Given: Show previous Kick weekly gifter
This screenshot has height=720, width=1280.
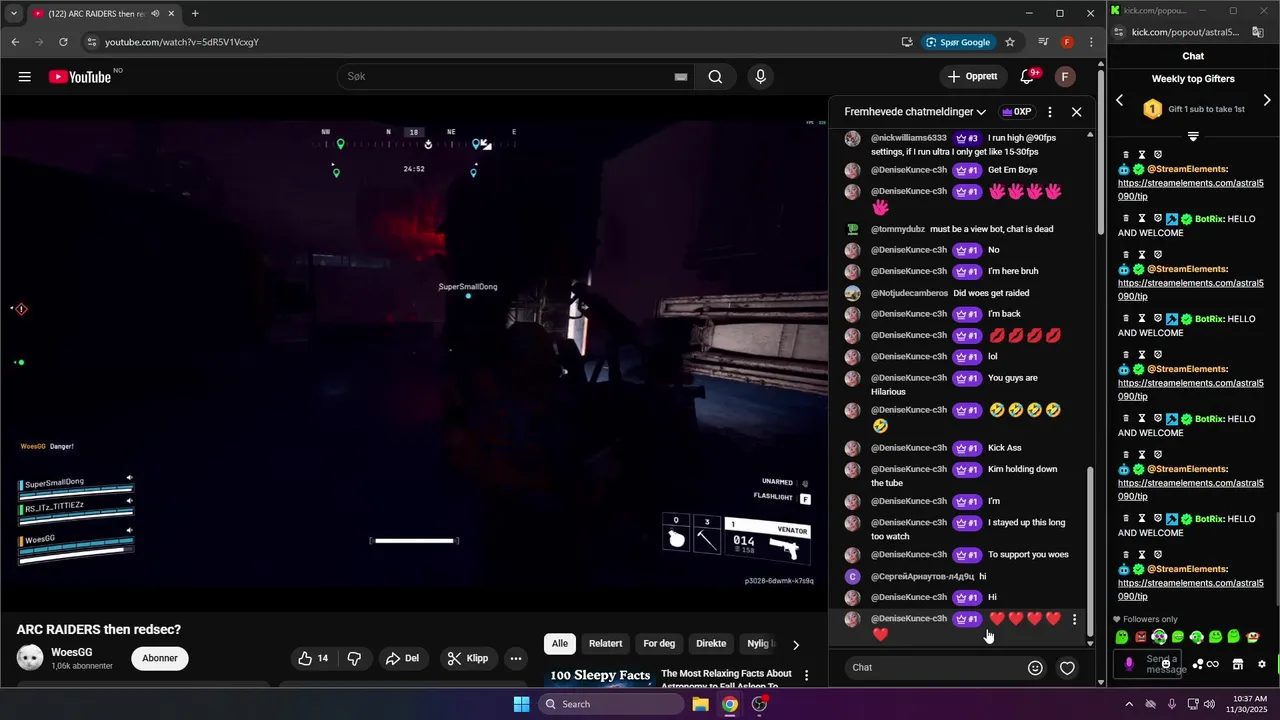Looking at the screenshot, I should [x=1120, y=100].
